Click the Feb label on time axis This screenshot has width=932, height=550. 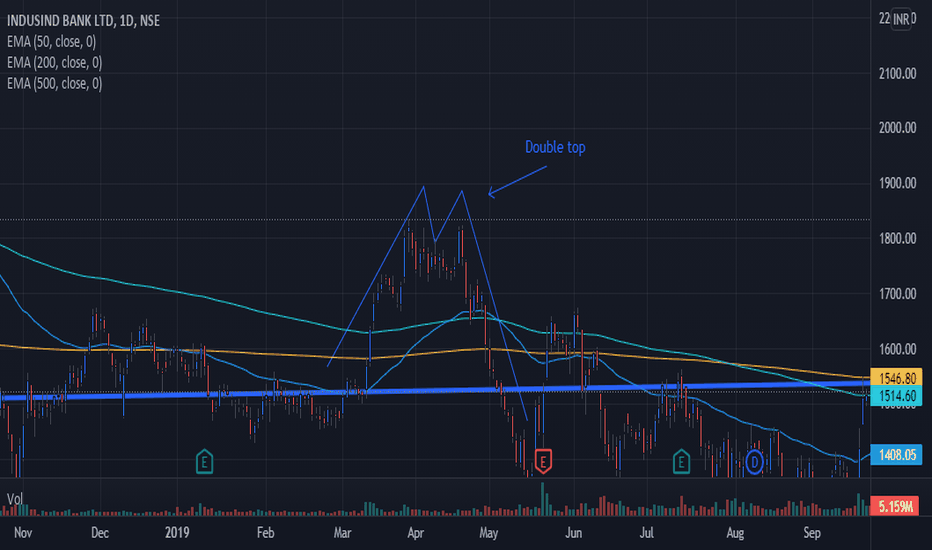[x=265, y=533]
